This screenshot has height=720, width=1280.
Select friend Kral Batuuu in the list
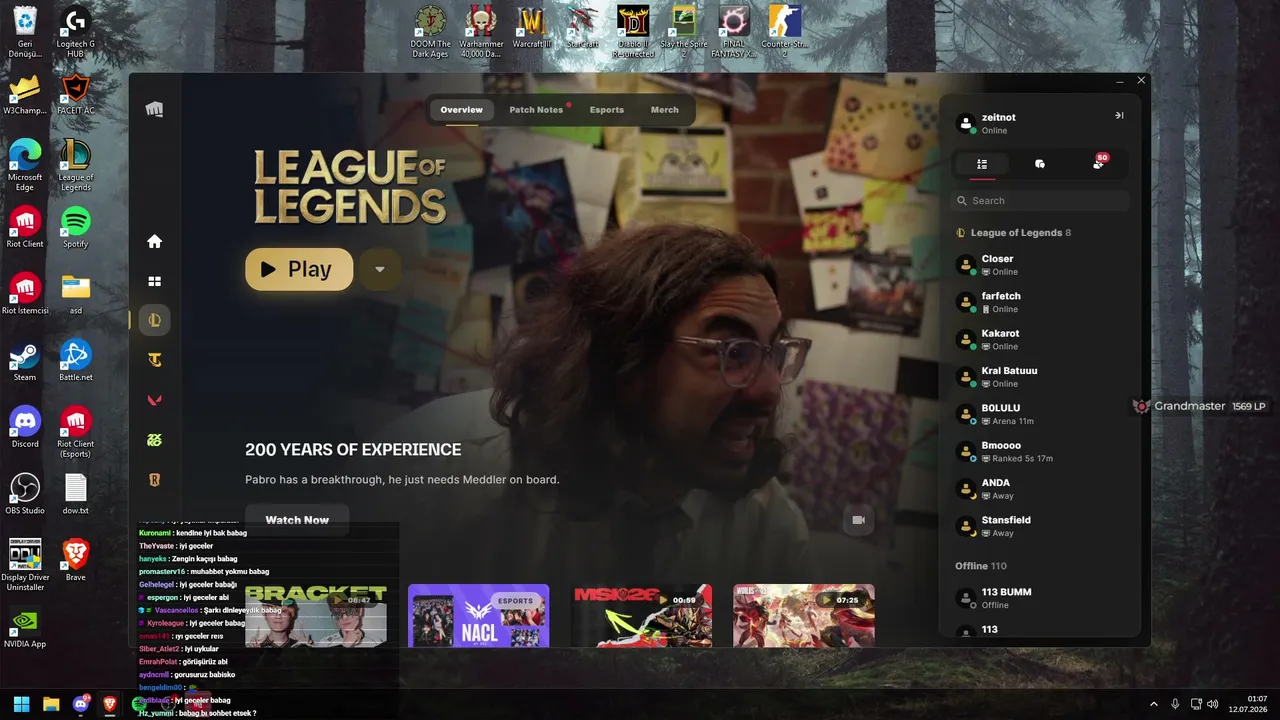pos(1040,377)
